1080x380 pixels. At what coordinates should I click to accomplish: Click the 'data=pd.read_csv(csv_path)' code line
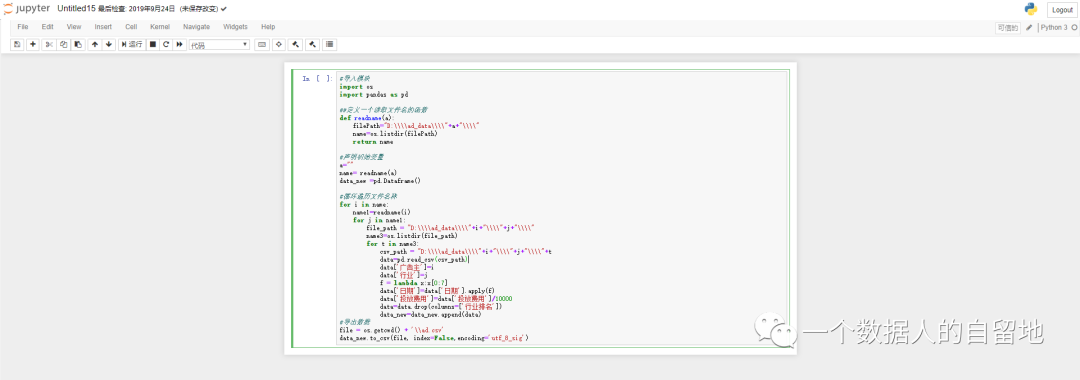[x=424, y=259]
